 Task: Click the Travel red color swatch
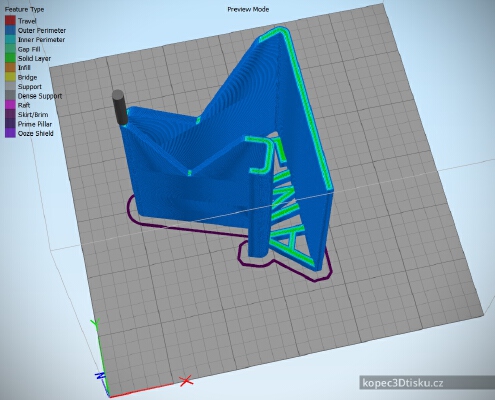point(10,21)
